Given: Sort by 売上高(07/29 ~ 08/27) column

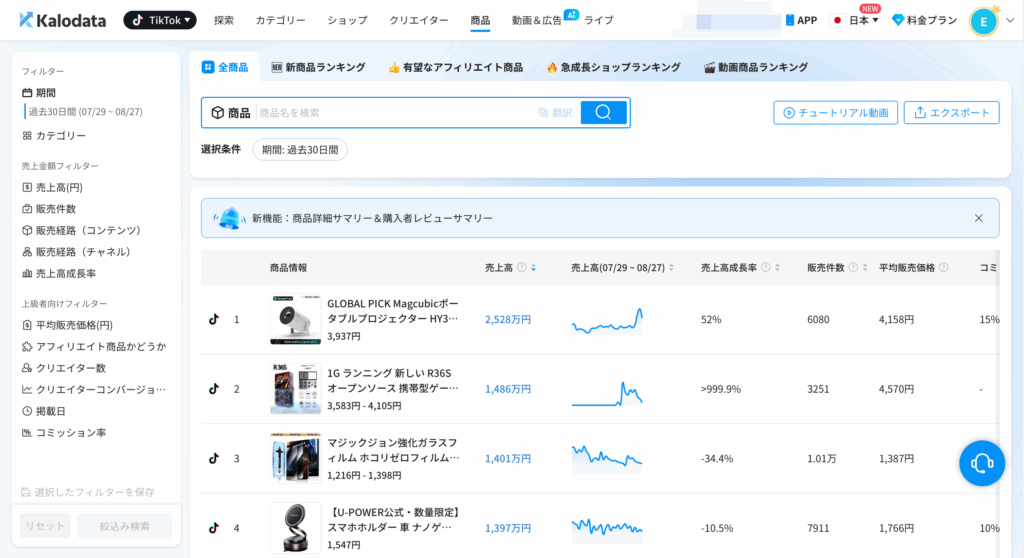Looking at the screenshot, I should click(671, 268).
